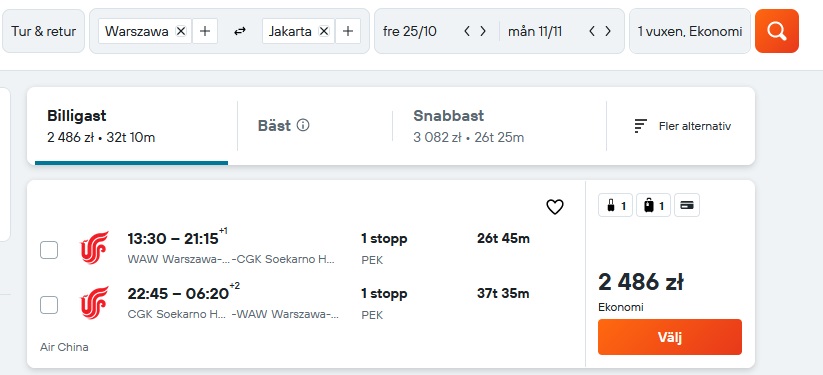Click the 22:45 – 06:20 return flight times
The height and width of the screenshot is (375, 823).
coord(178,293)
